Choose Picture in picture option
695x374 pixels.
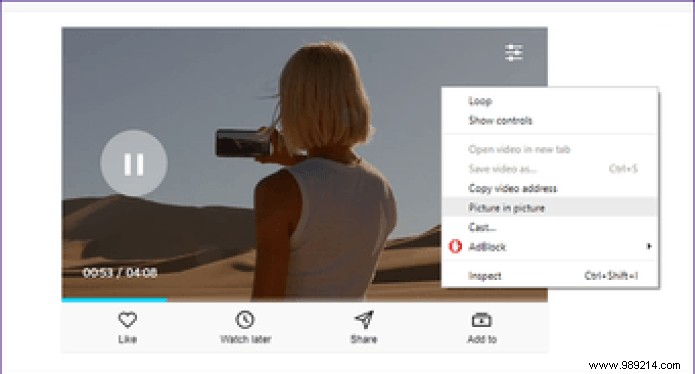[x=551, y=207]
